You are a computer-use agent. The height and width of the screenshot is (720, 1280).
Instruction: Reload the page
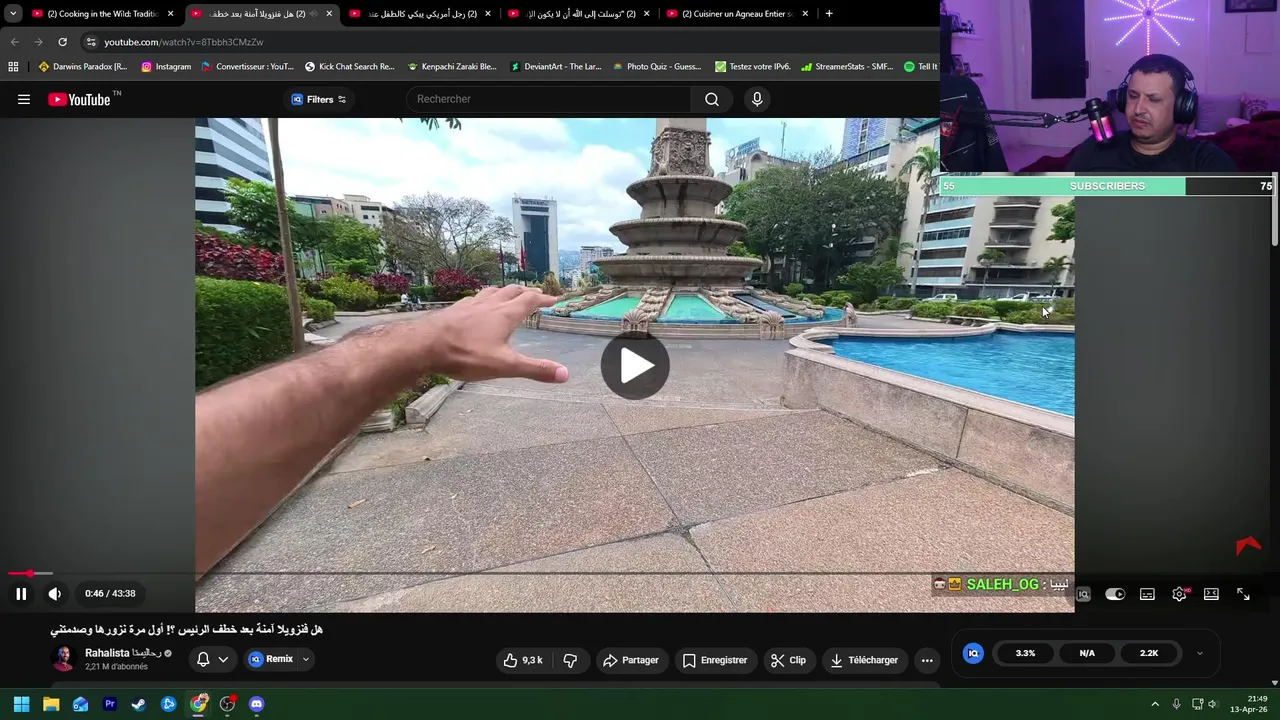pos(62,42)
